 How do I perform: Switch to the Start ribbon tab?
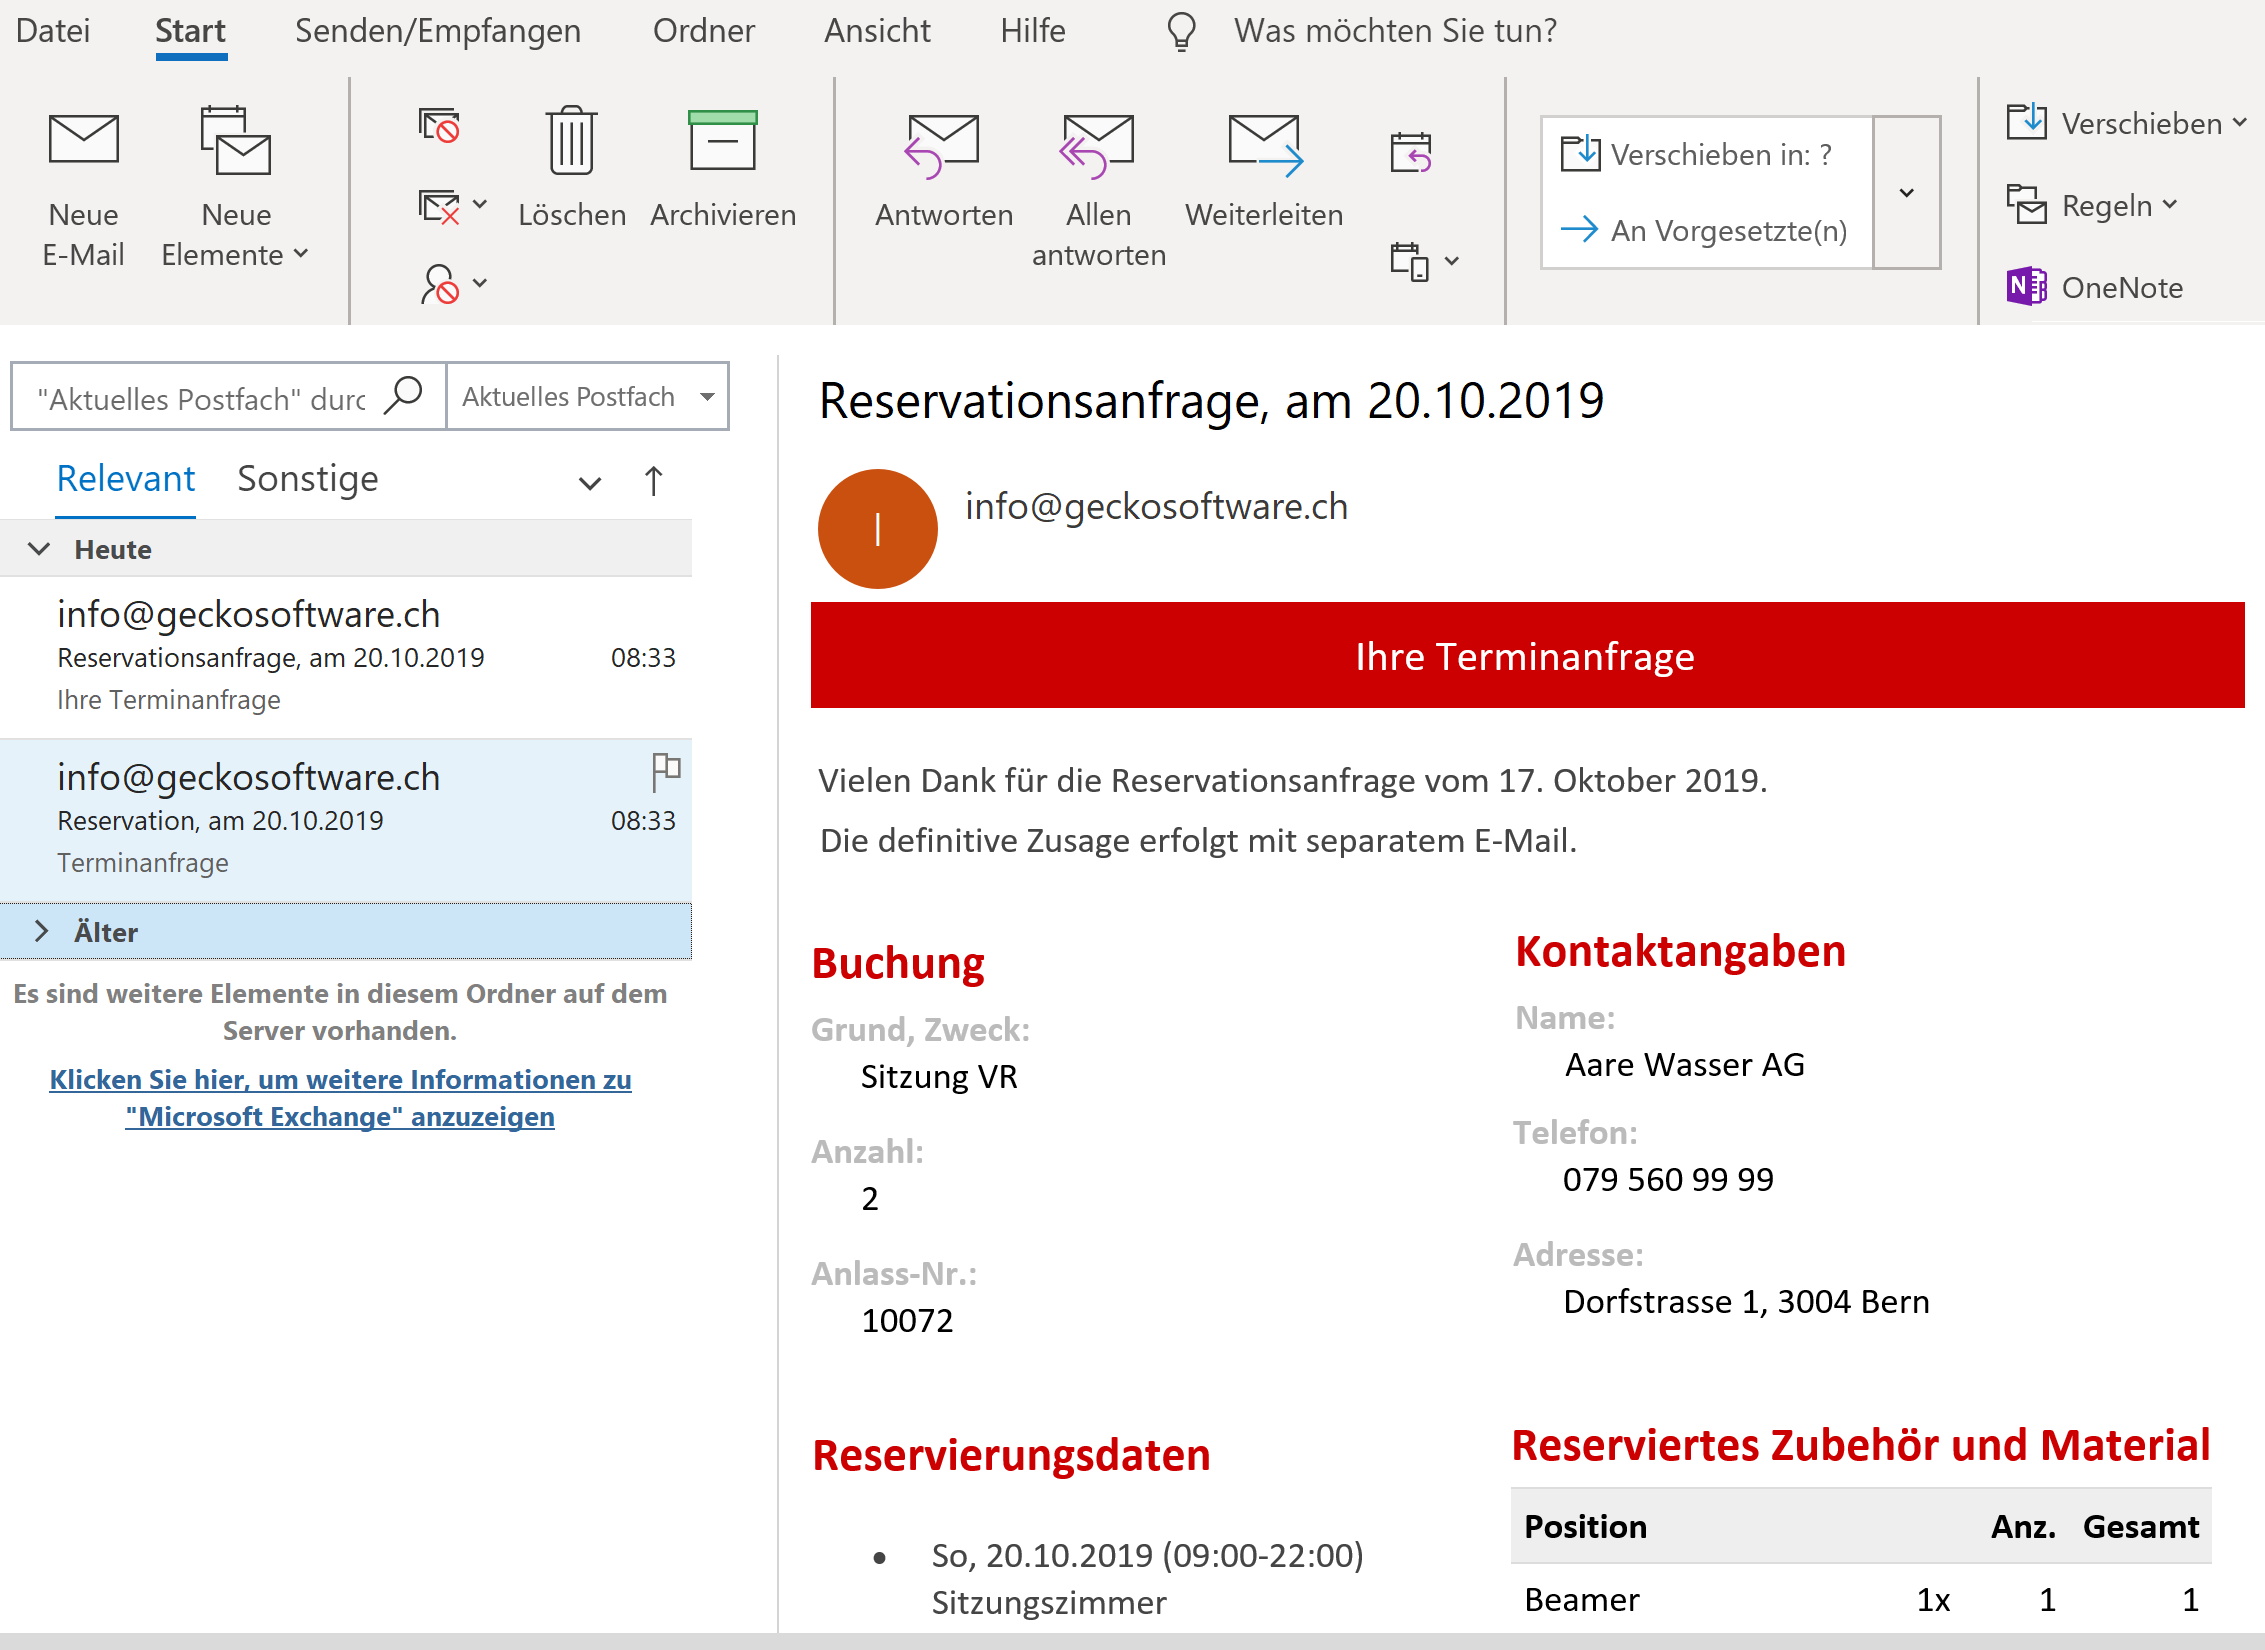(190, 31)
